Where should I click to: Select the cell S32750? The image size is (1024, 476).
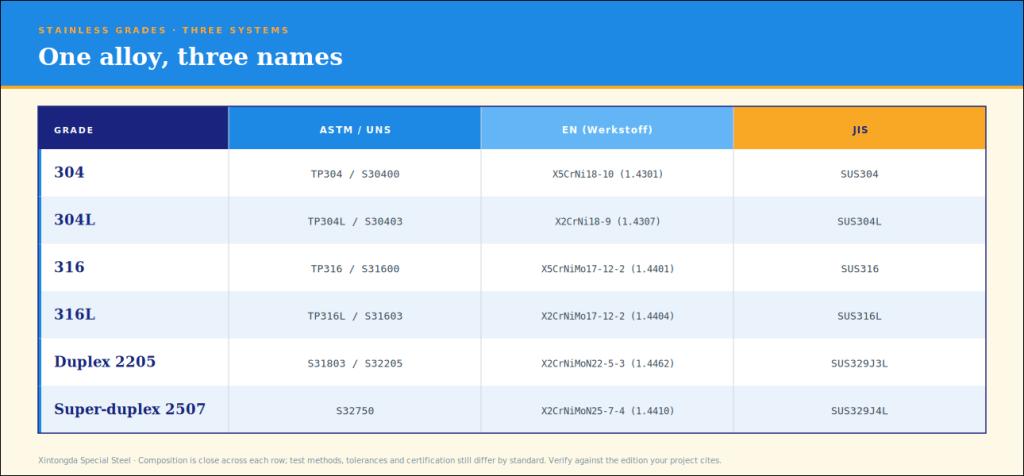coord(355,409)
